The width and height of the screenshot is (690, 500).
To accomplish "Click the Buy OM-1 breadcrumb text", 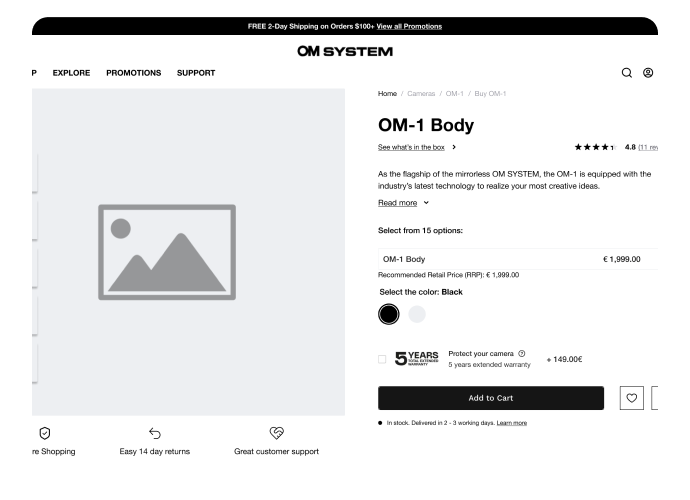I will [x=490, y=94].
